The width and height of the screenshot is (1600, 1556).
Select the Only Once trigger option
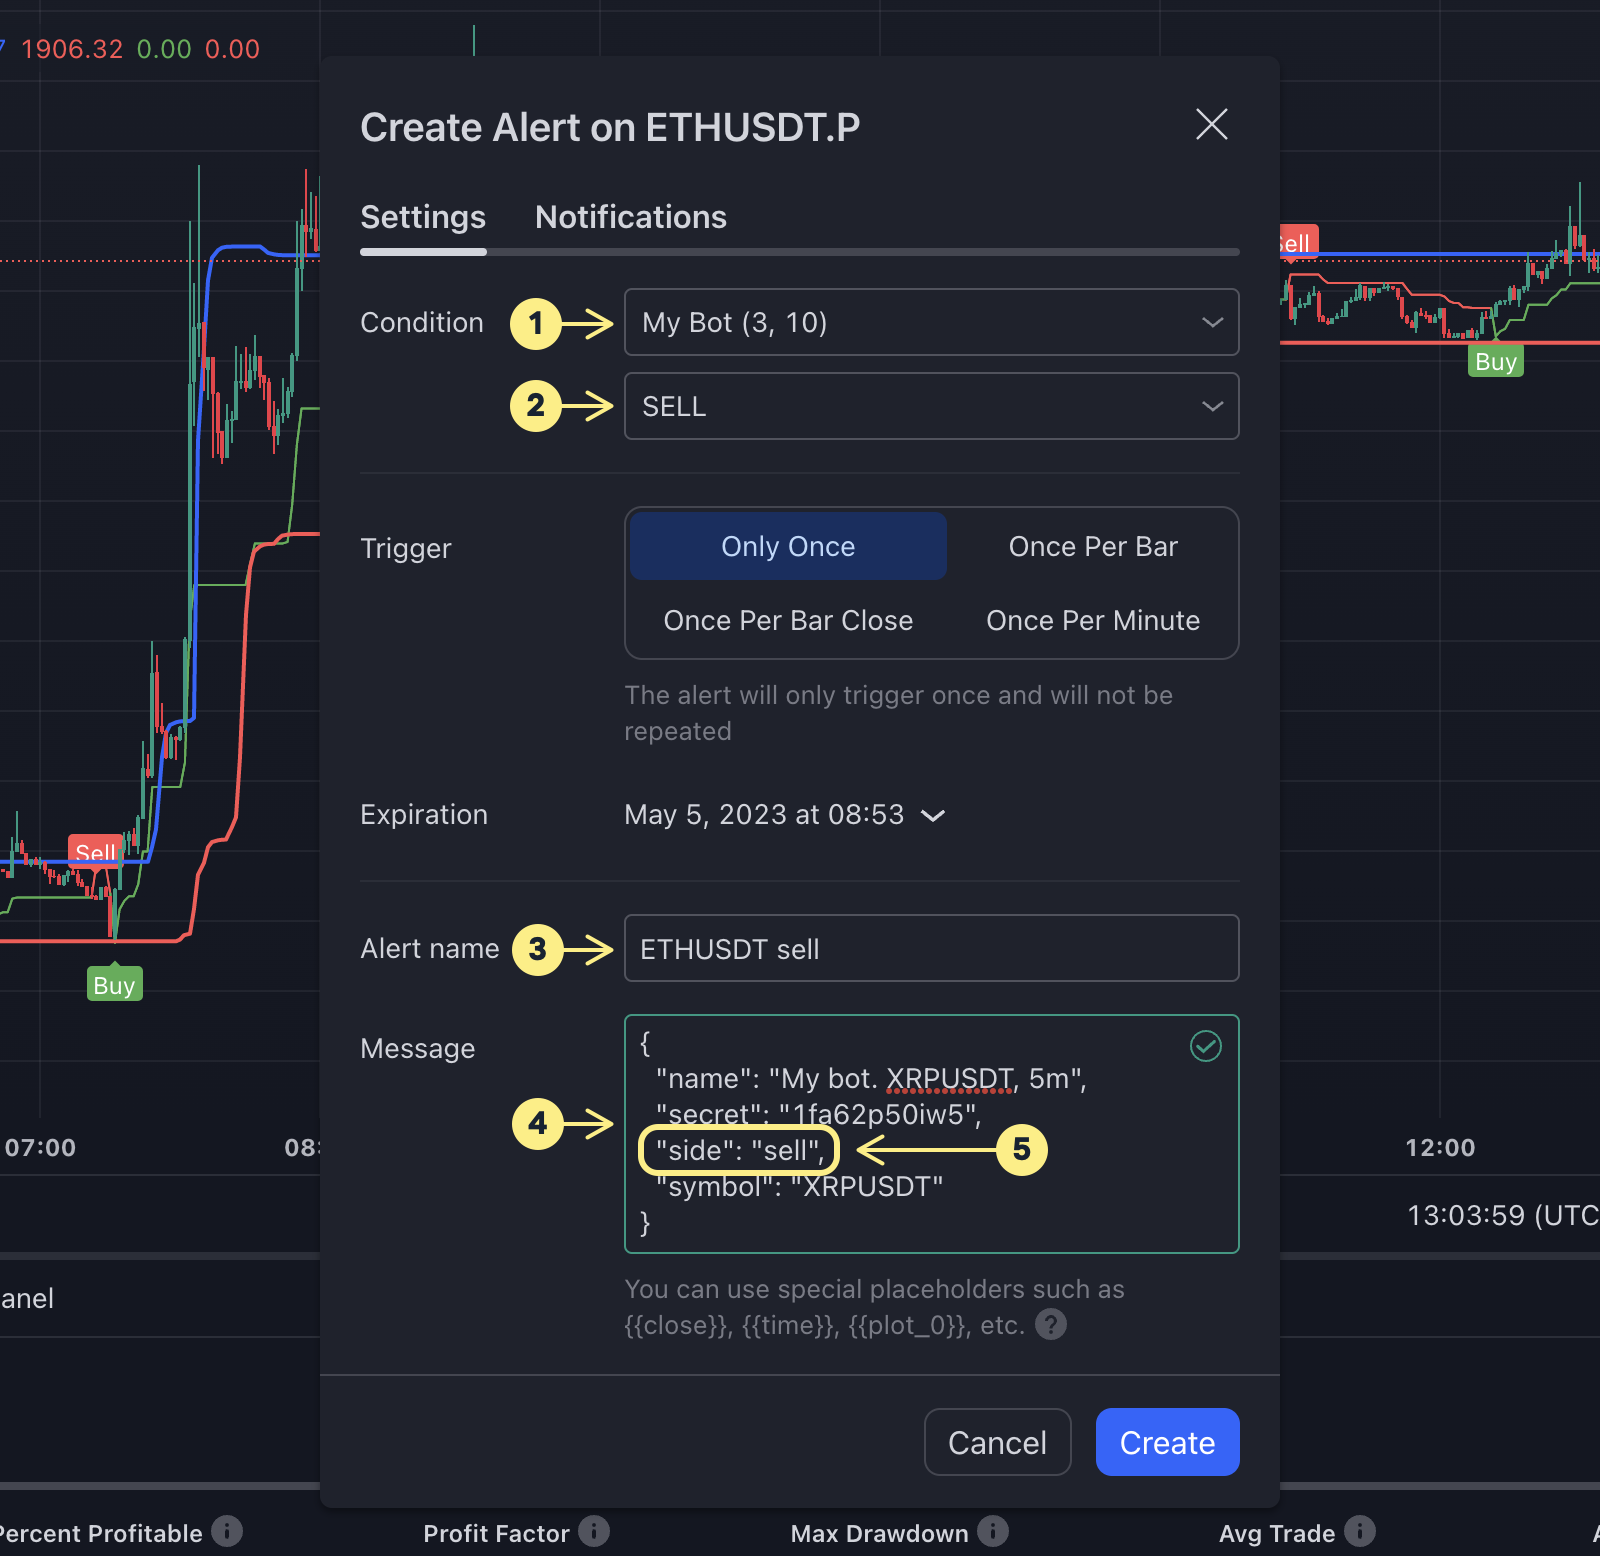(788, 547)
